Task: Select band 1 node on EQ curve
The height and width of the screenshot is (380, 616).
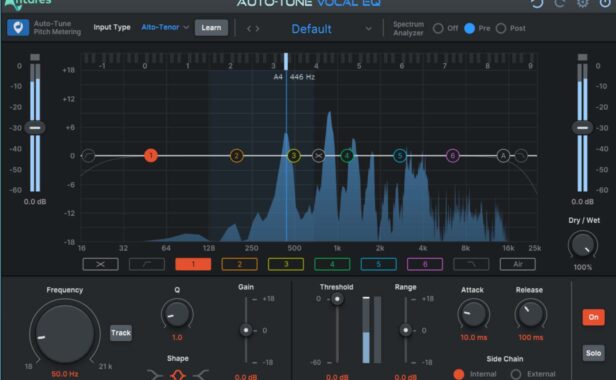Action: pyautogui.click(x=151, y=156)
